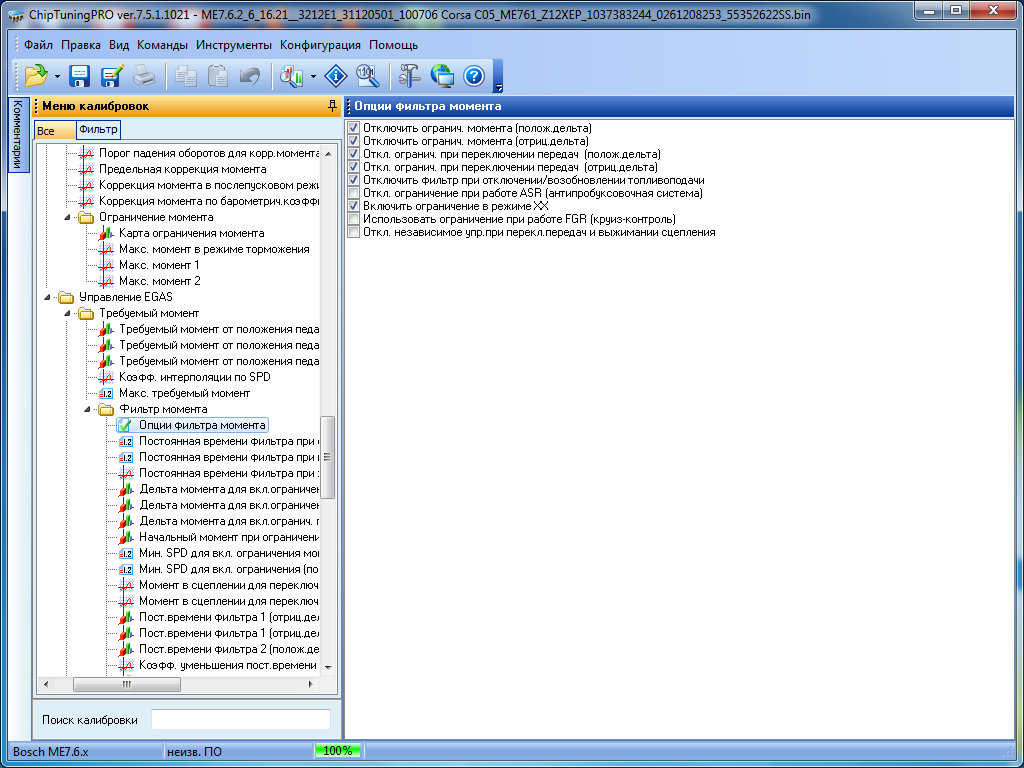Click the open file folder icon
Image resolution: width=1024 pixels, height=768 pixels.
tap(36, 76)
